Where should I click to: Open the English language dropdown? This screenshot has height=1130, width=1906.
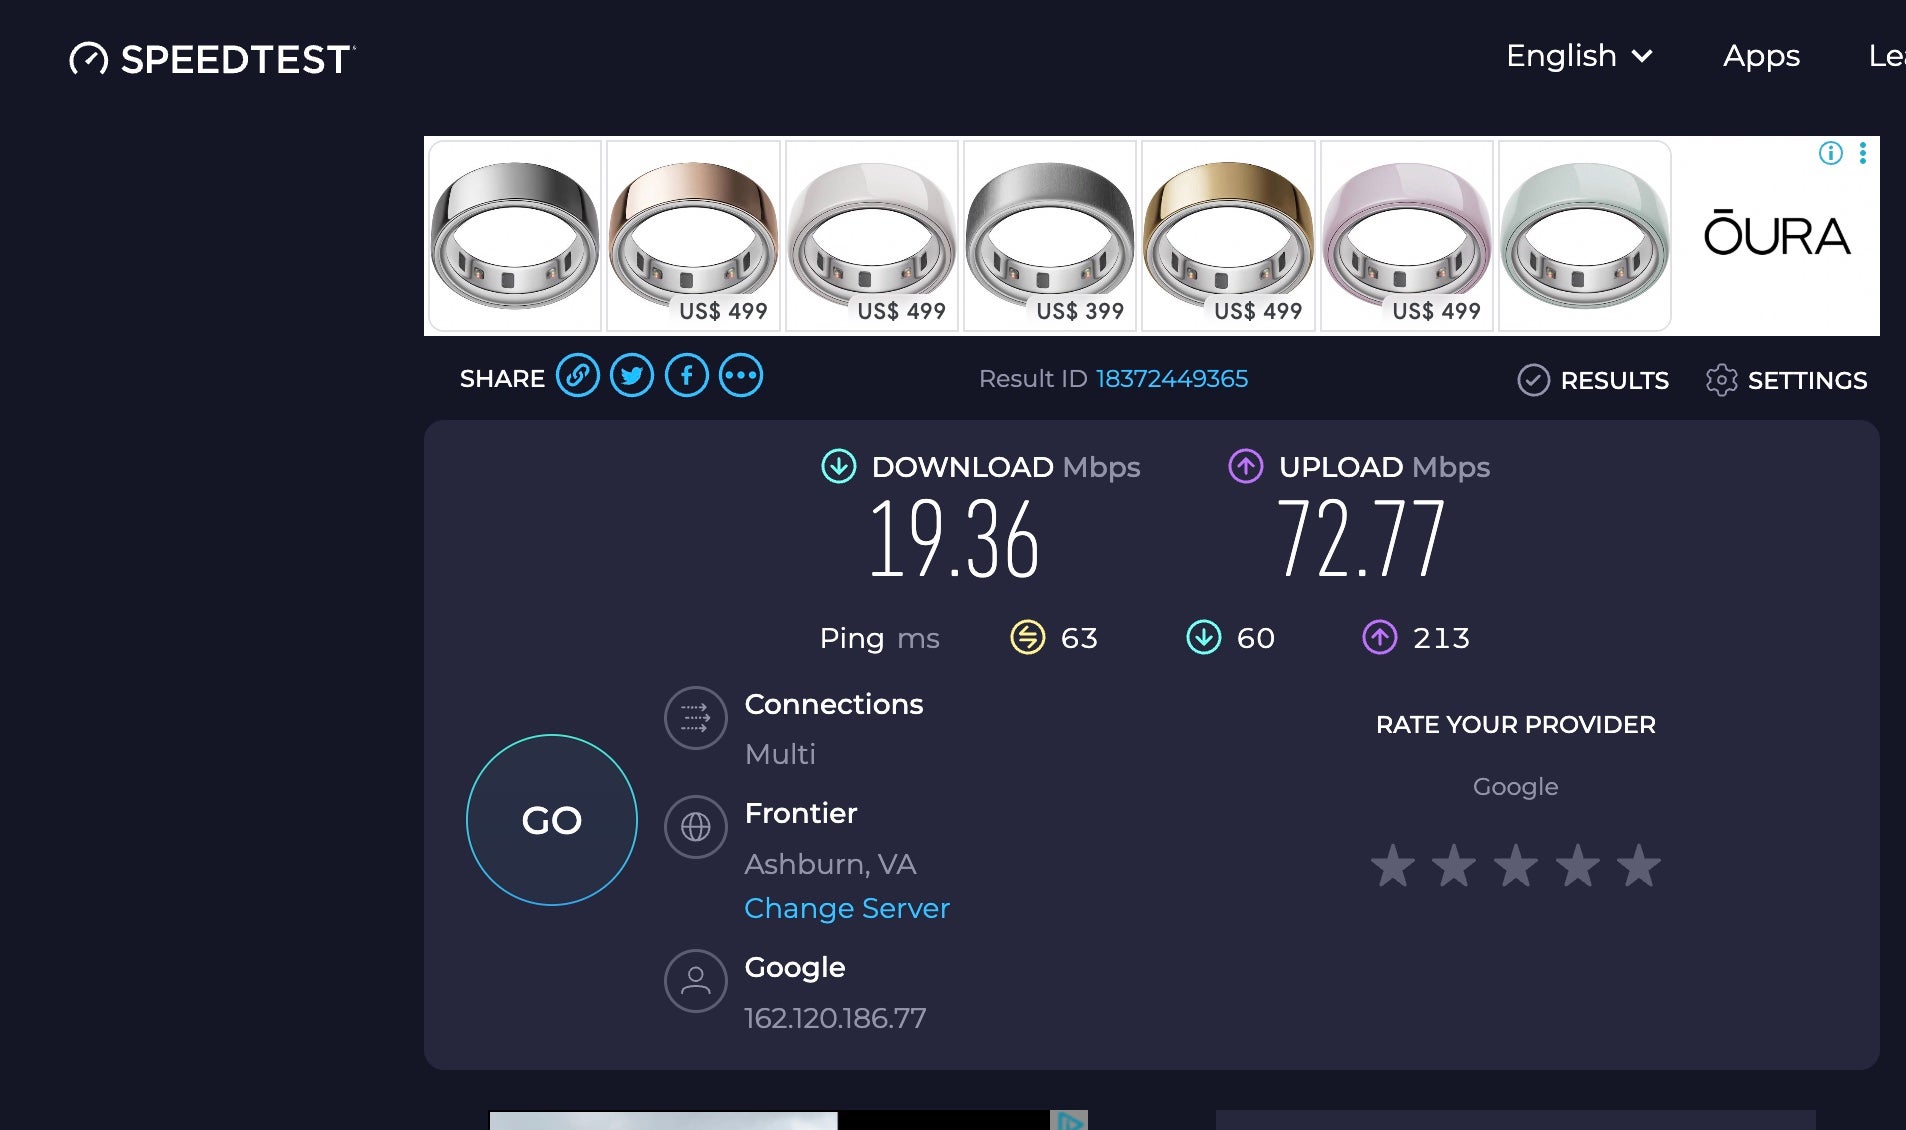tap(1578, 57)
